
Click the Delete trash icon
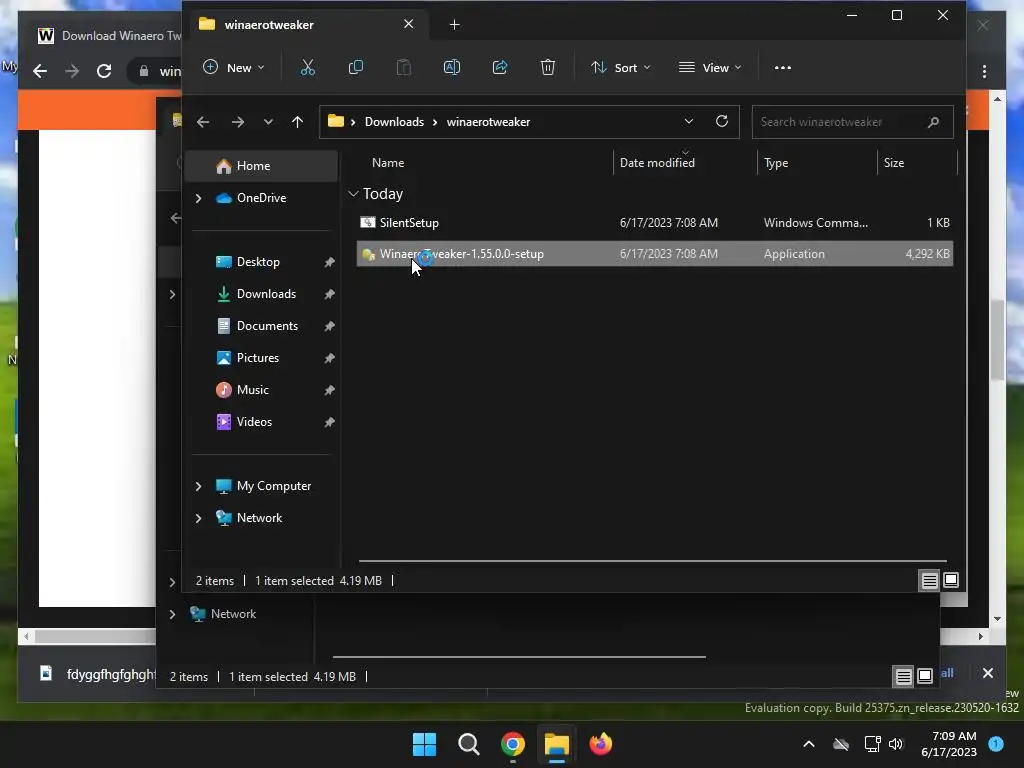548,67
